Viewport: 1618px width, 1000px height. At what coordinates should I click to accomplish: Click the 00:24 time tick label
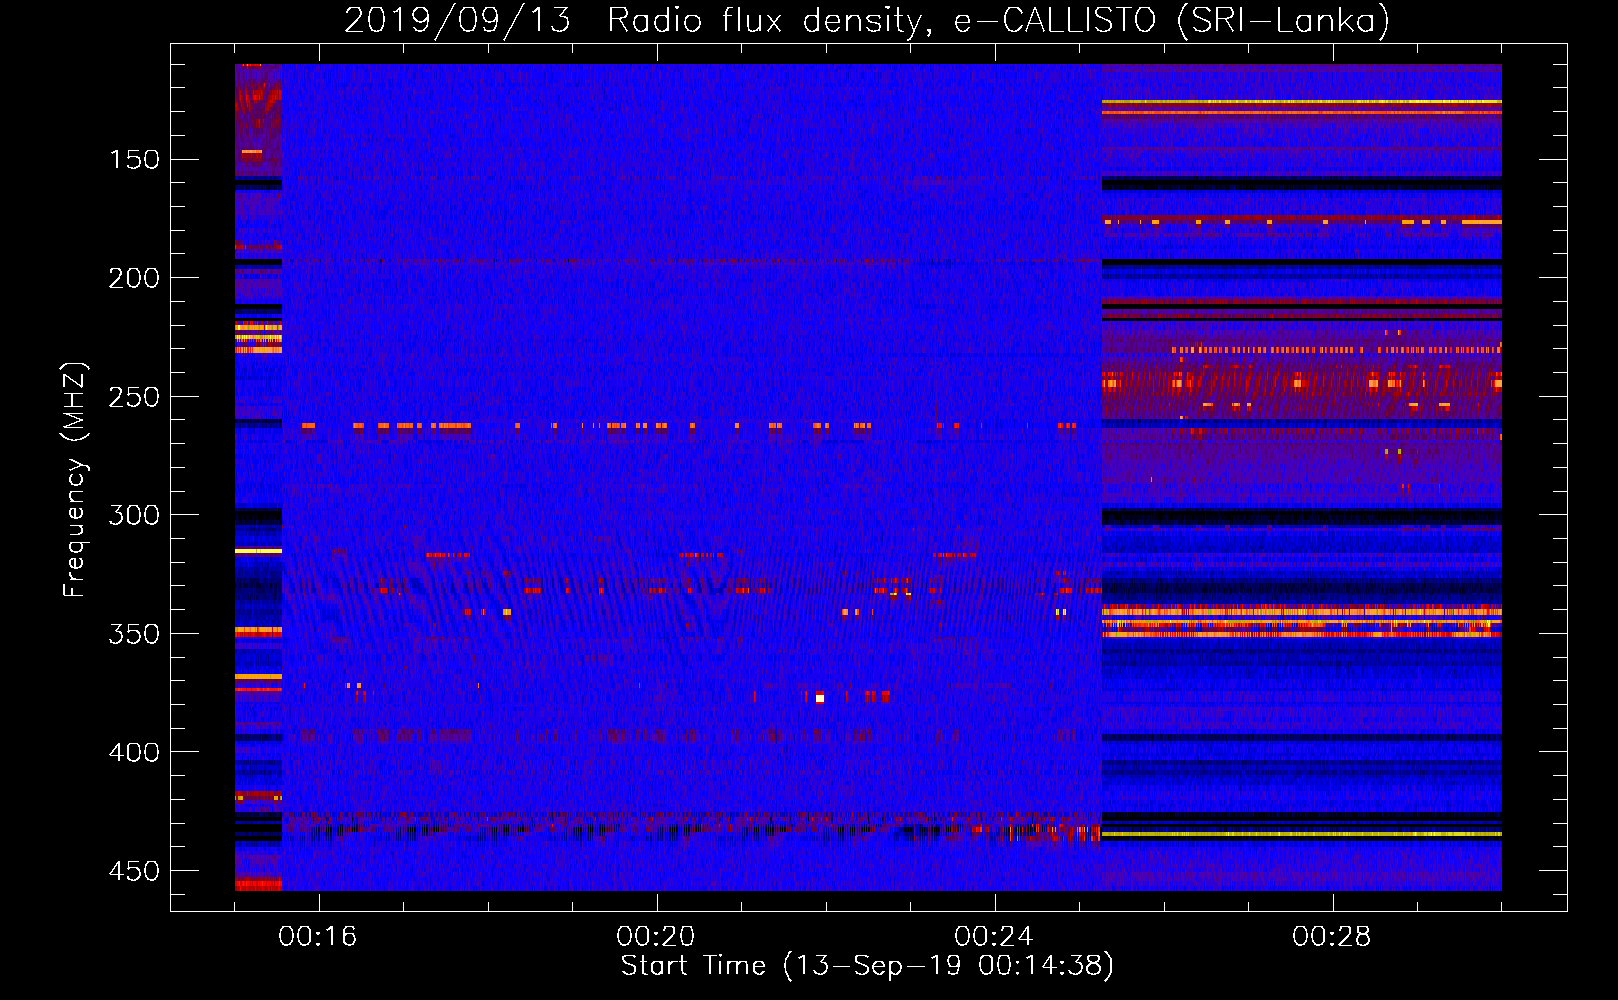pyautogui.click(x=994, y=937)
